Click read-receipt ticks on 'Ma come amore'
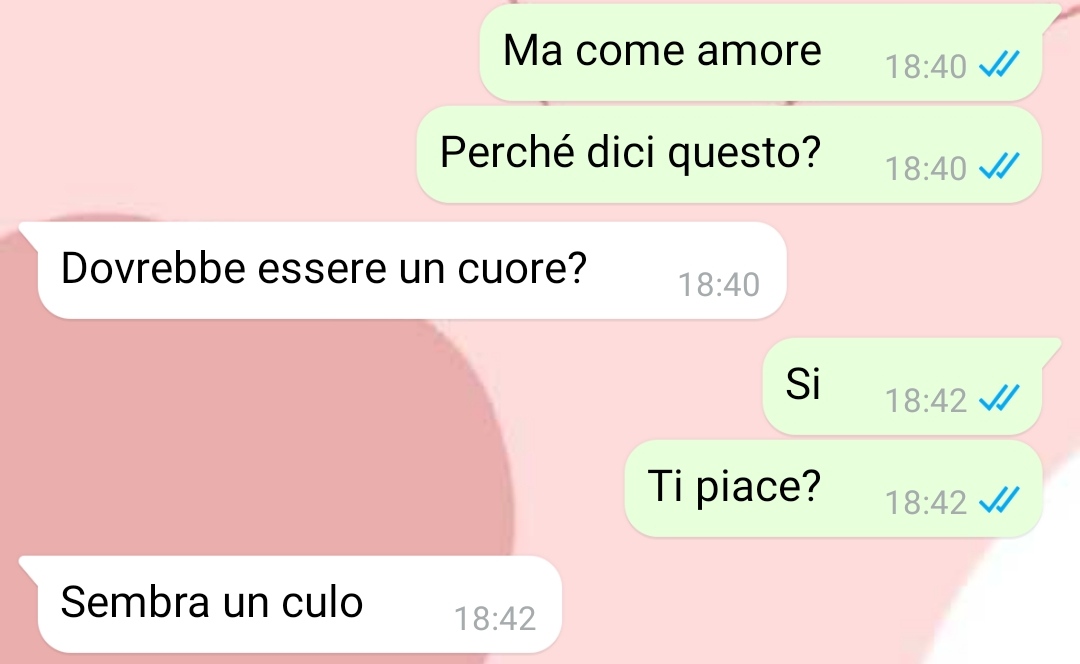 999,65
